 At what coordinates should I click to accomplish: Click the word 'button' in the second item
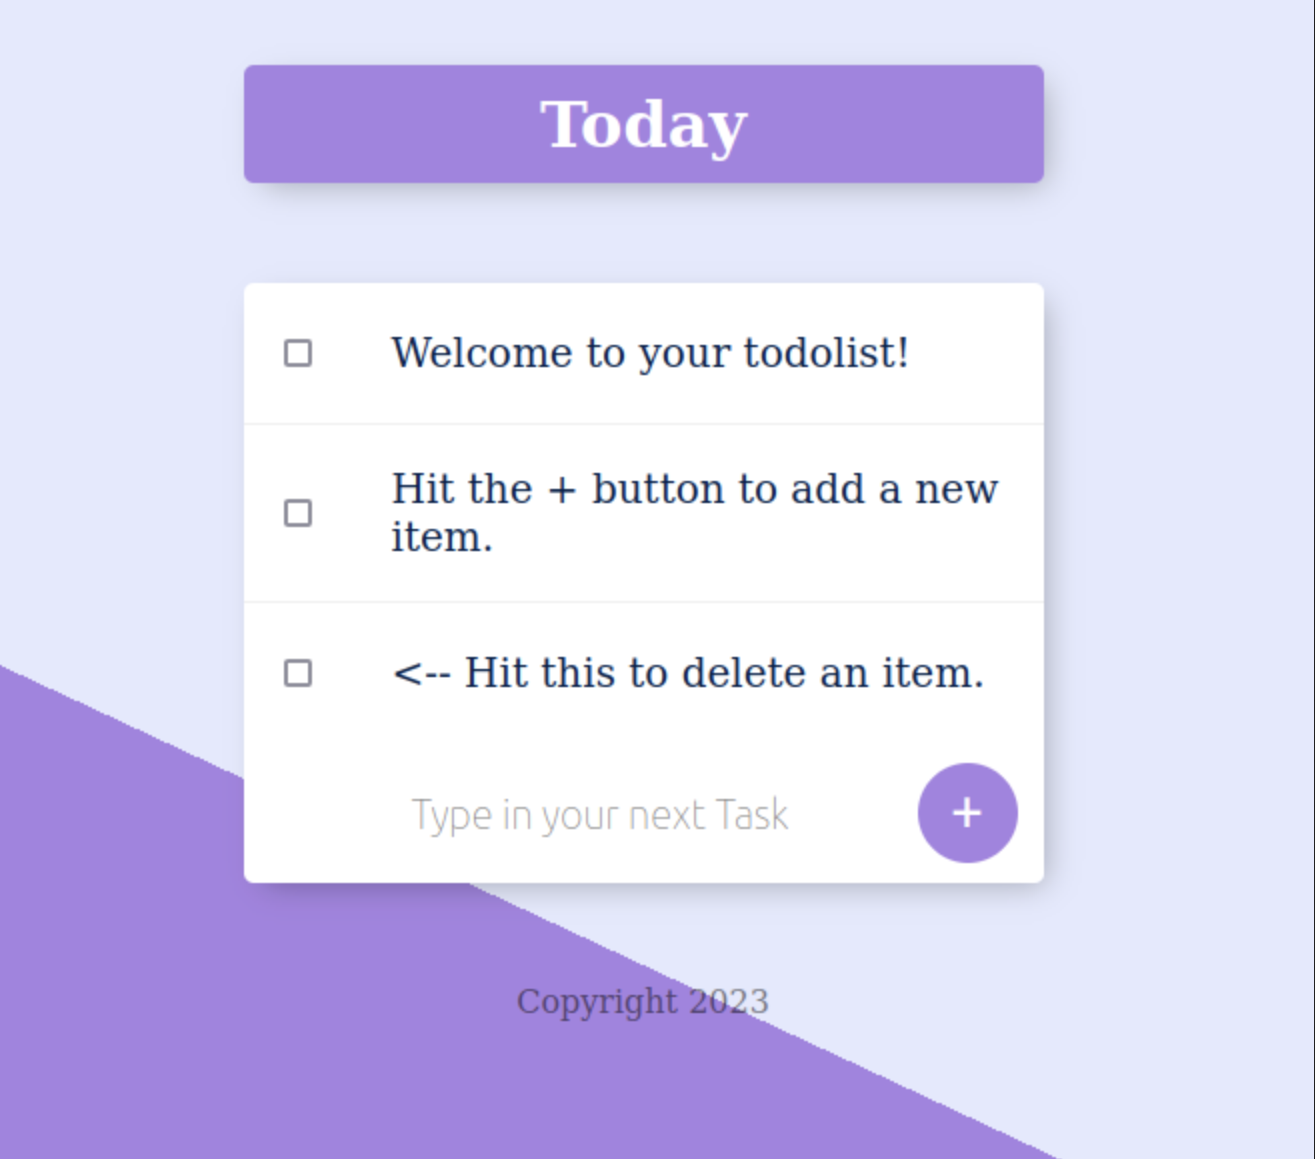[658, 490]
